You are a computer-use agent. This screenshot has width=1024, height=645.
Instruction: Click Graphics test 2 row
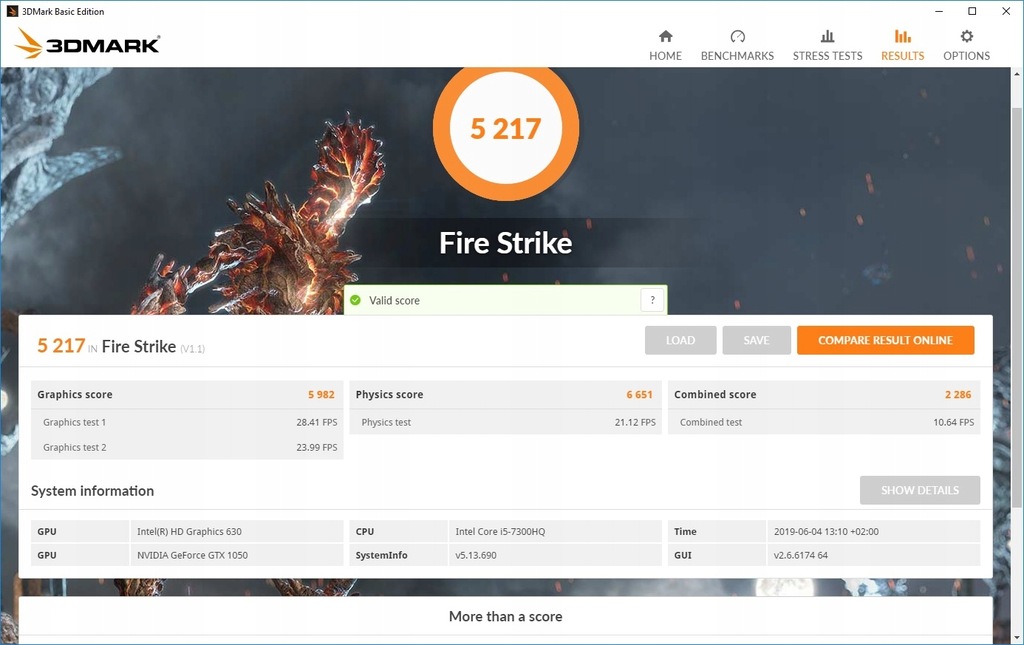point(187,447)
